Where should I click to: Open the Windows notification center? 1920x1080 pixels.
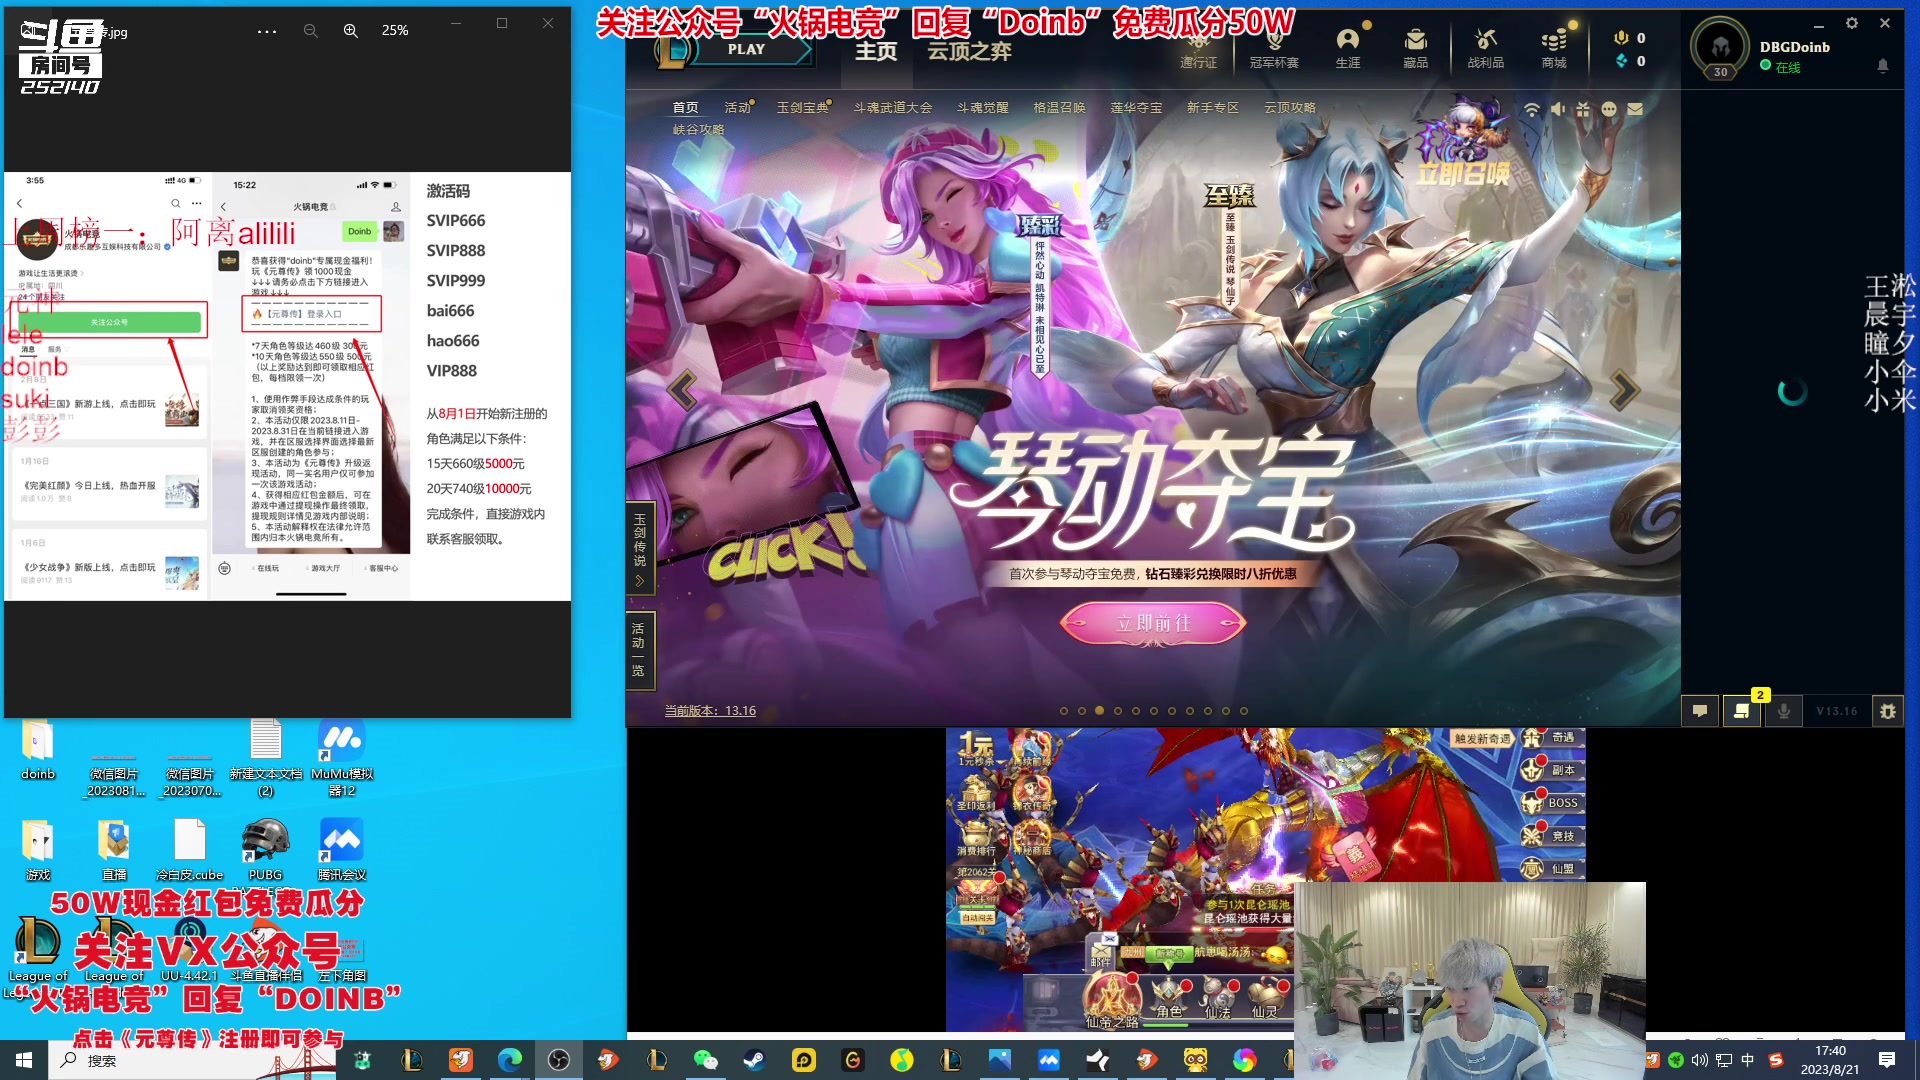click(x=1887, y=1060)
